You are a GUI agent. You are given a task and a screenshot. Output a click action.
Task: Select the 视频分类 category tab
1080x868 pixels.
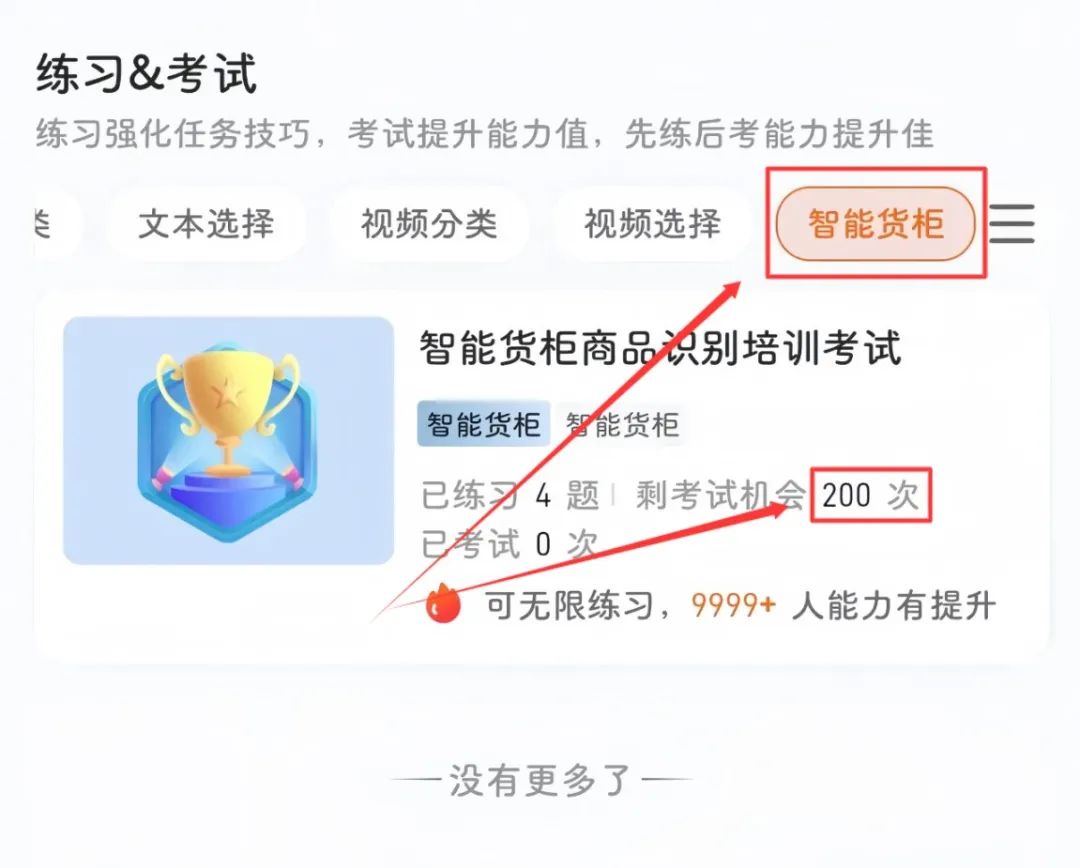pos(429,224)
